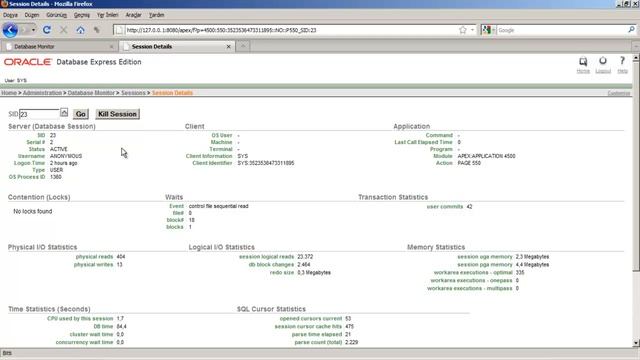Reload the page with the refresh icon
This screenshot has width=640, height=360.
pos(47,30)
